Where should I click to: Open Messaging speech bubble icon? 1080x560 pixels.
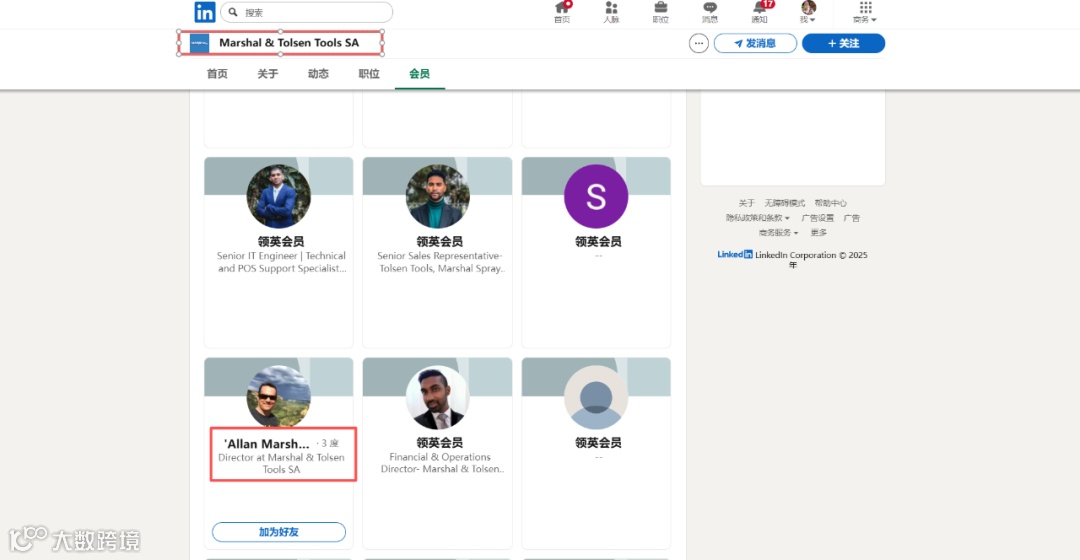point(709,12)
